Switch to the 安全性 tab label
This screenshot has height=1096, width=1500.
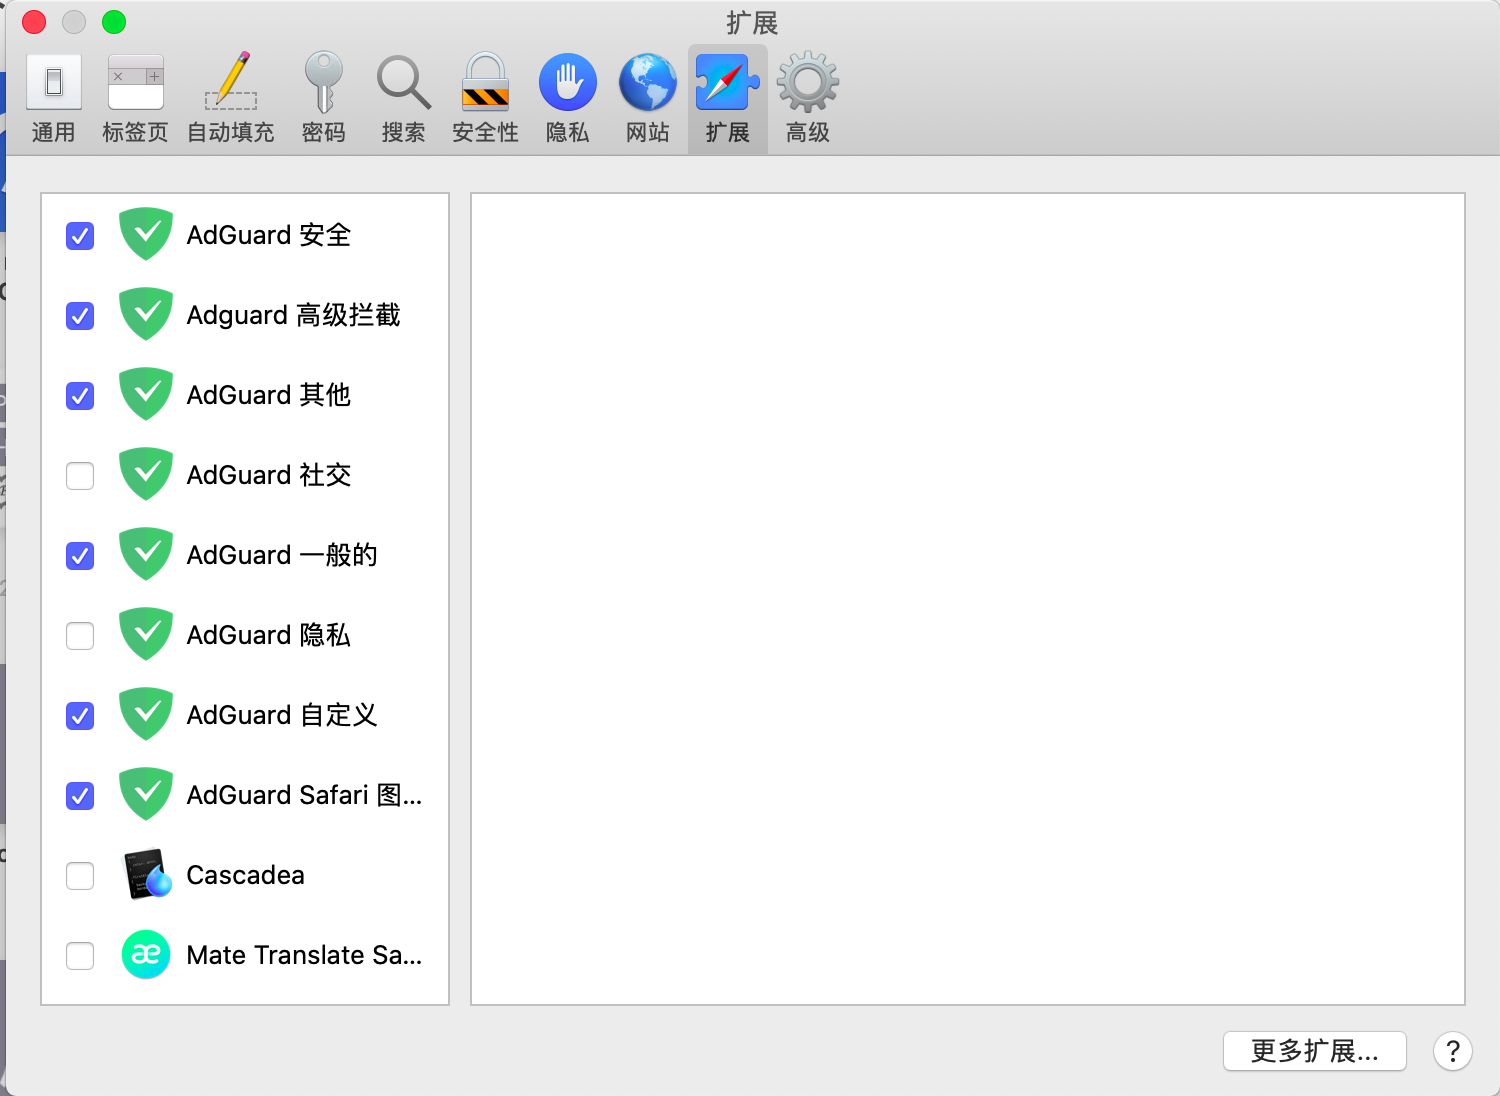(485, 132)
